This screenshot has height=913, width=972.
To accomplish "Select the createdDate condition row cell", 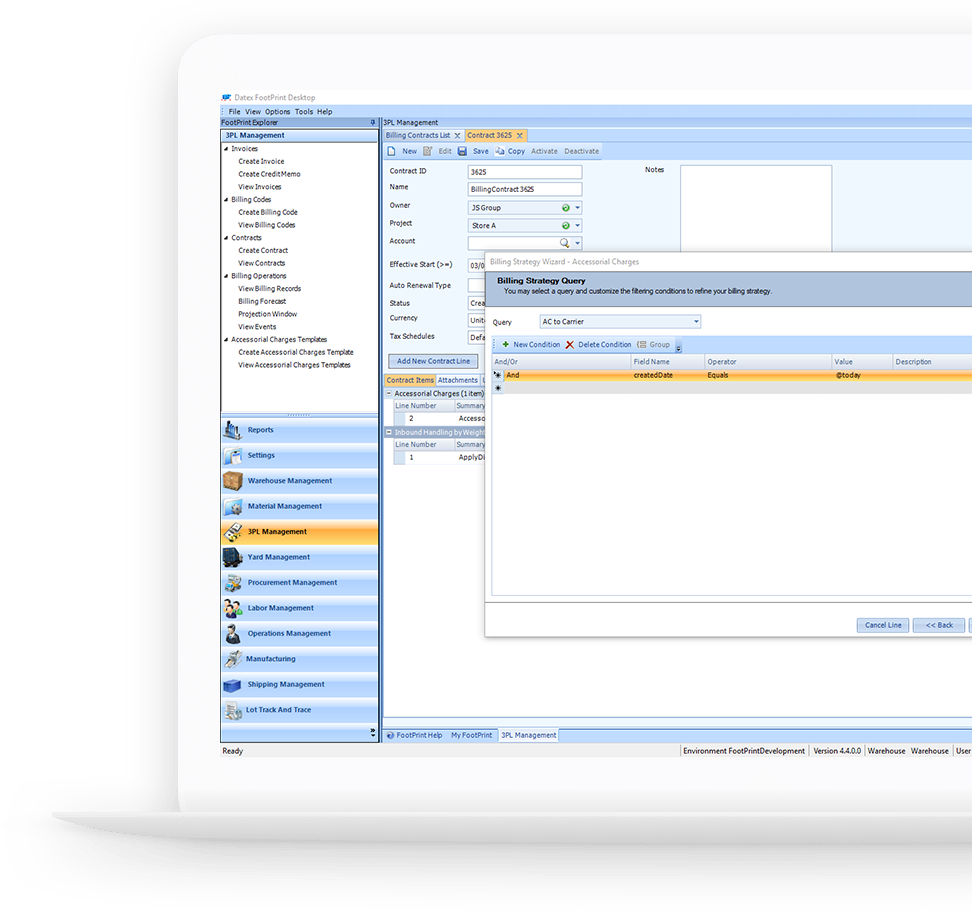I will [x=667, y=376].
